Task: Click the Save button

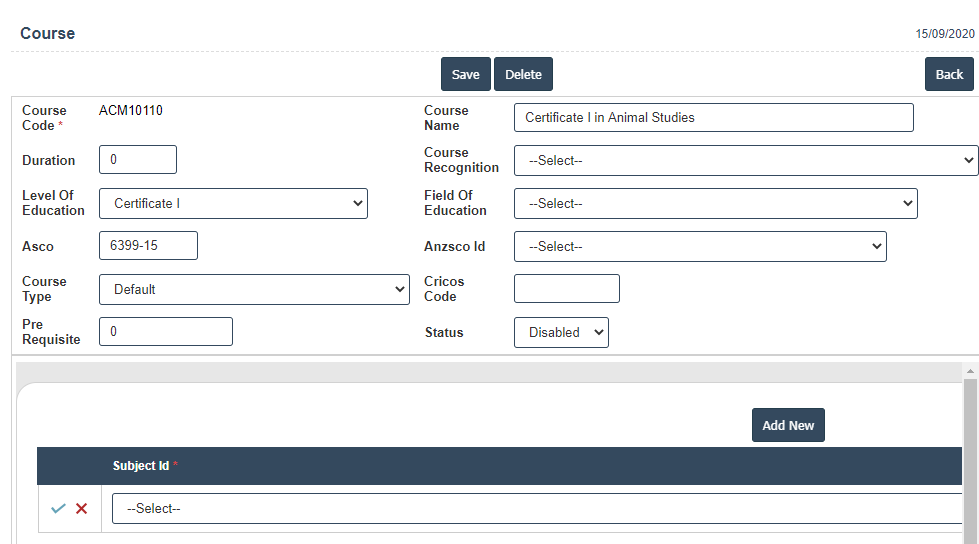Action: (x=465, y=74)
